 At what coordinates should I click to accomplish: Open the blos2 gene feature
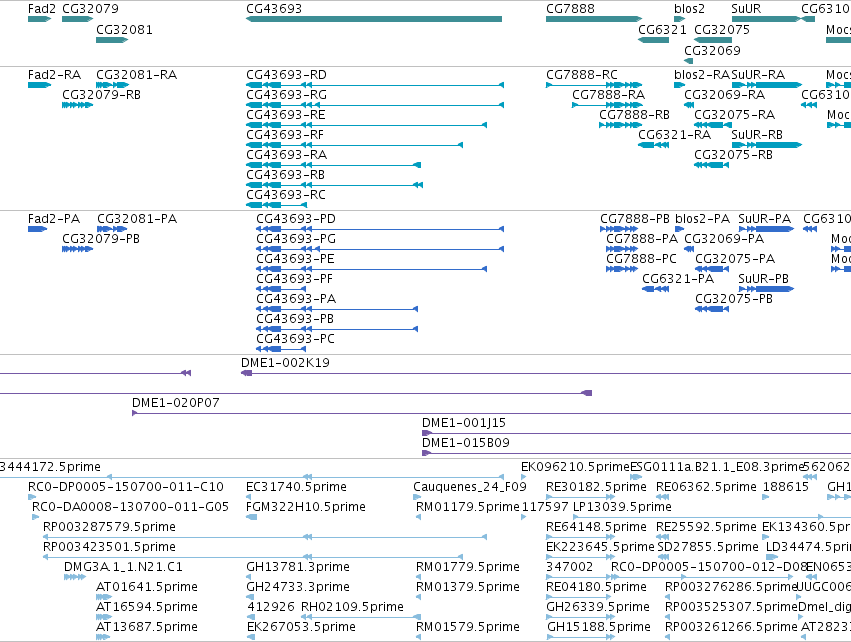pyautogui.click(x=679, y=19)
